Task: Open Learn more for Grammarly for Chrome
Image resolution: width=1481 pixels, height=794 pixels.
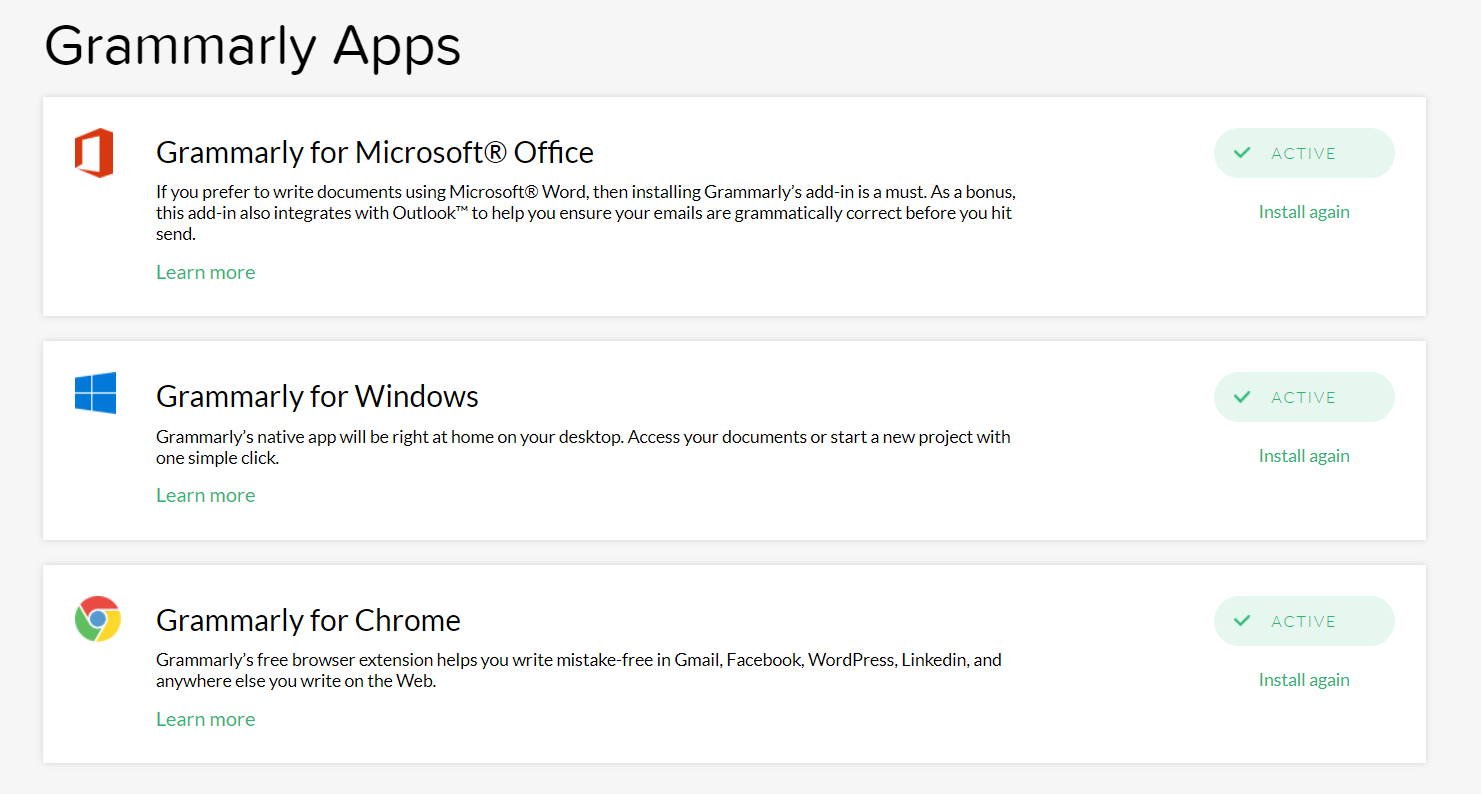Action: tap(206, 719)
